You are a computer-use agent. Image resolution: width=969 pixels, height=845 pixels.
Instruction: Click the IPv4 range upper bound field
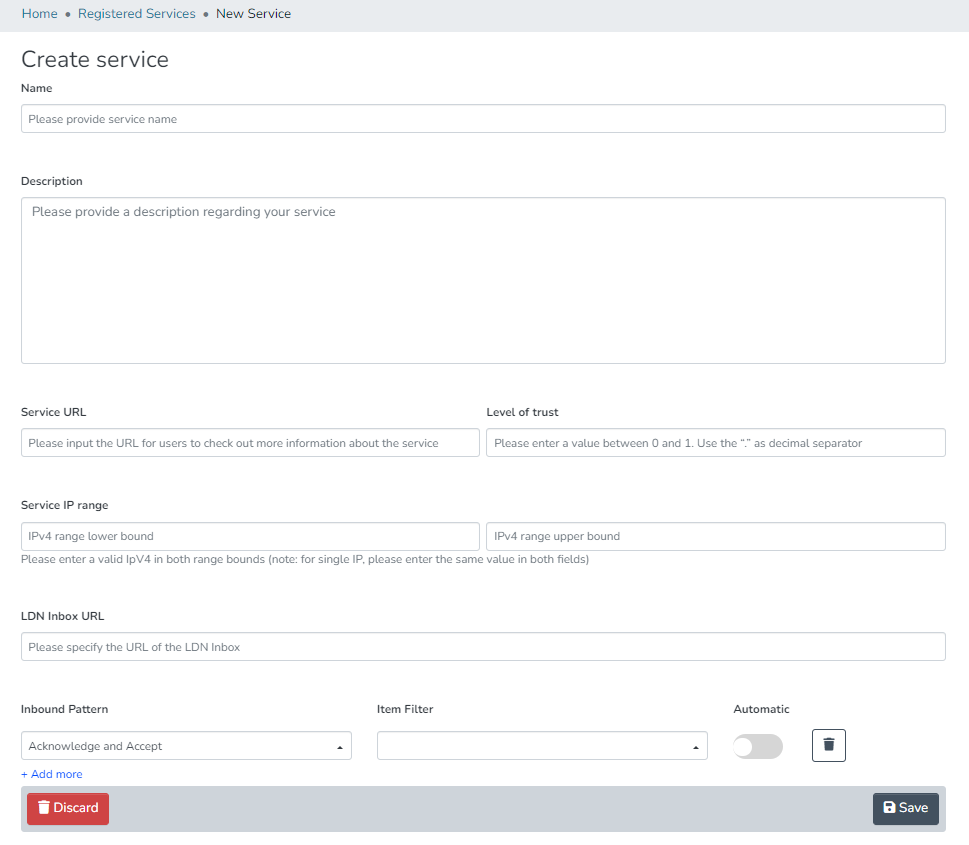pyautogui.click(x=715, y=536)
